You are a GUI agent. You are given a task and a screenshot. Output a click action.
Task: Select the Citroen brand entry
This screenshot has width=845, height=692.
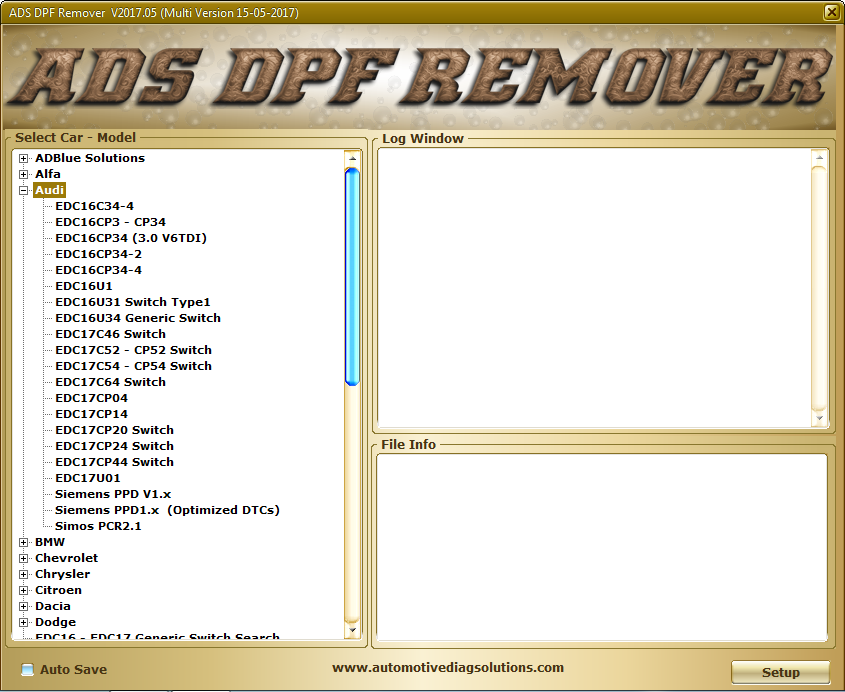point(58,590)
